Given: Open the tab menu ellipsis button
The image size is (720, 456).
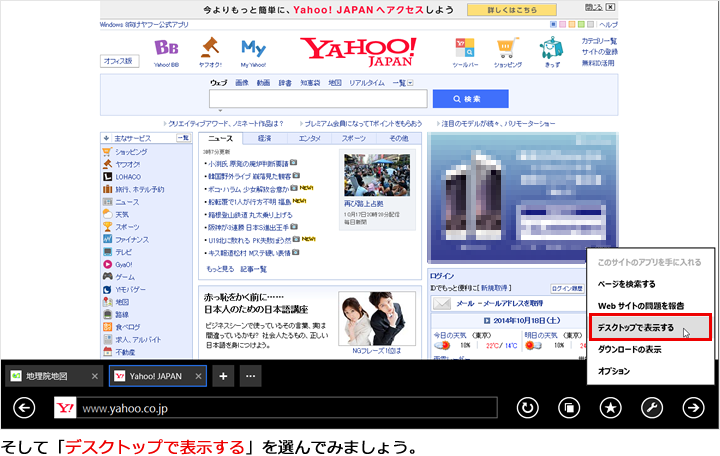Looking at the screenshot, I should coord(250,376).
